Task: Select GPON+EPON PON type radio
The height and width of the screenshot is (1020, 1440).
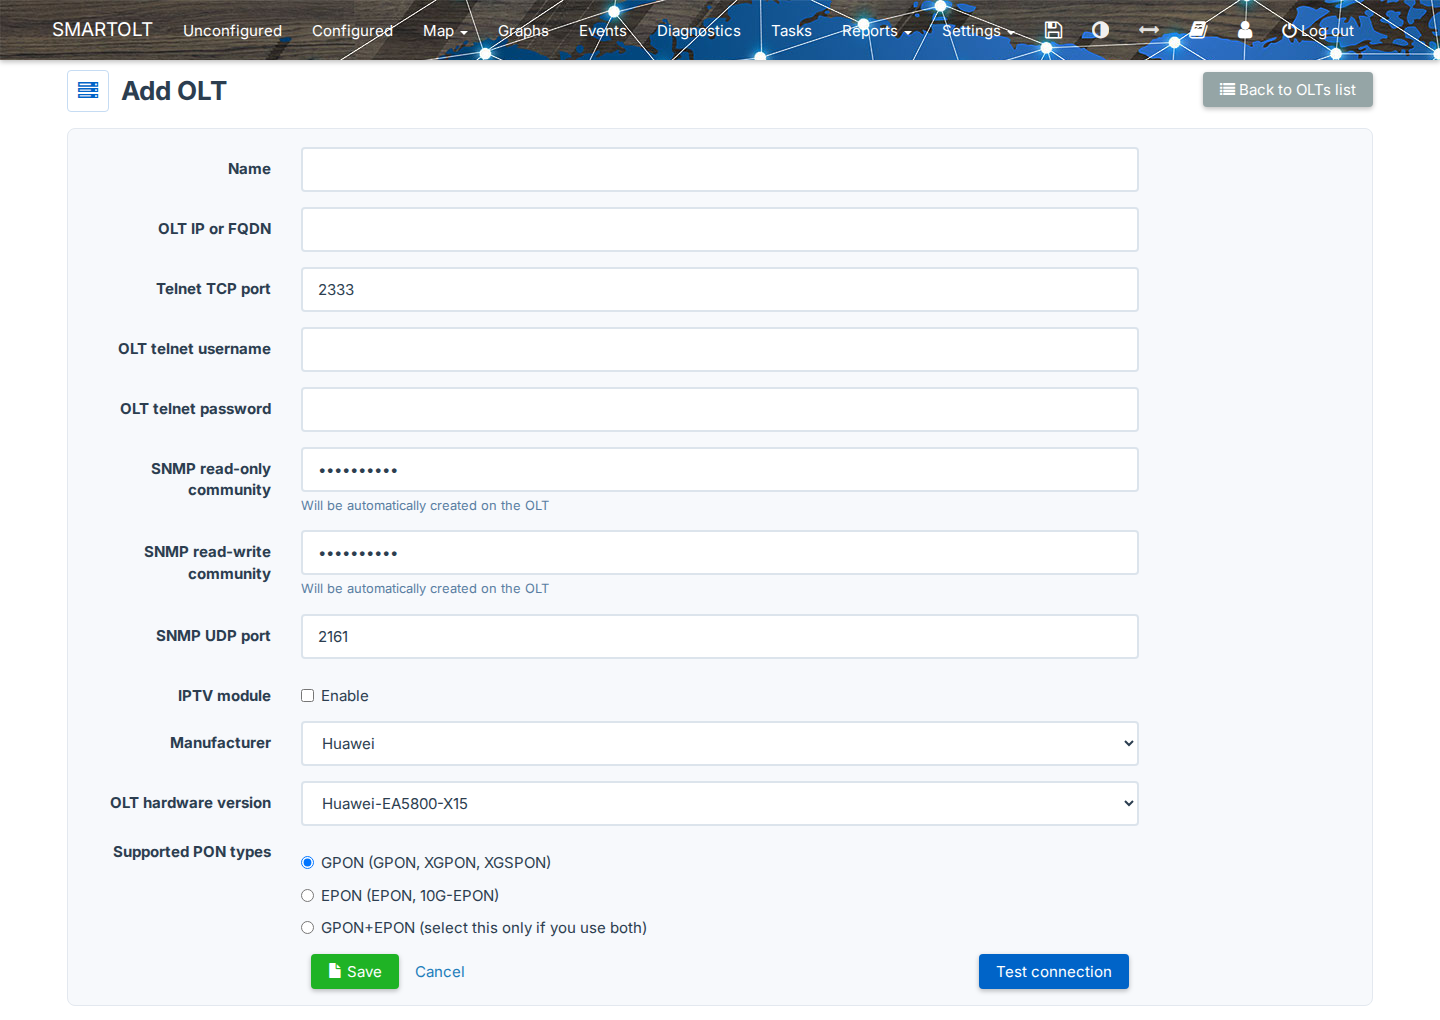Action: point(308,928)
